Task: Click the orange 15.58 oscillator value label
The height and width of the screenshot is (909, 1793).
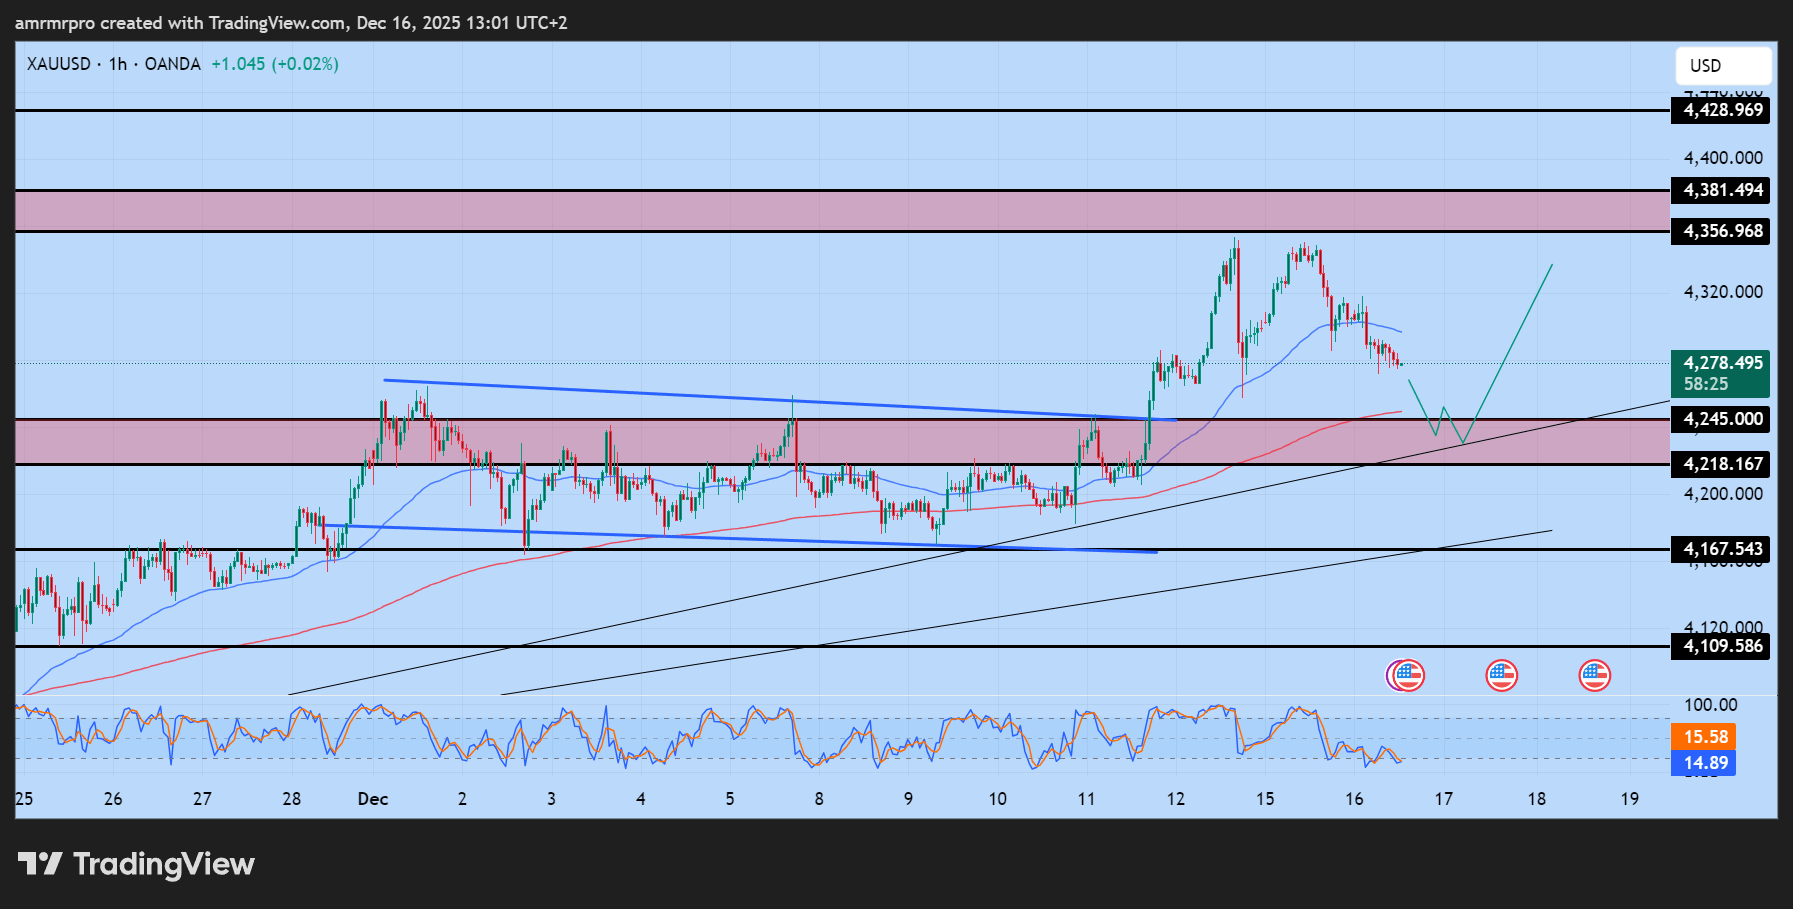Action: 1705,737
